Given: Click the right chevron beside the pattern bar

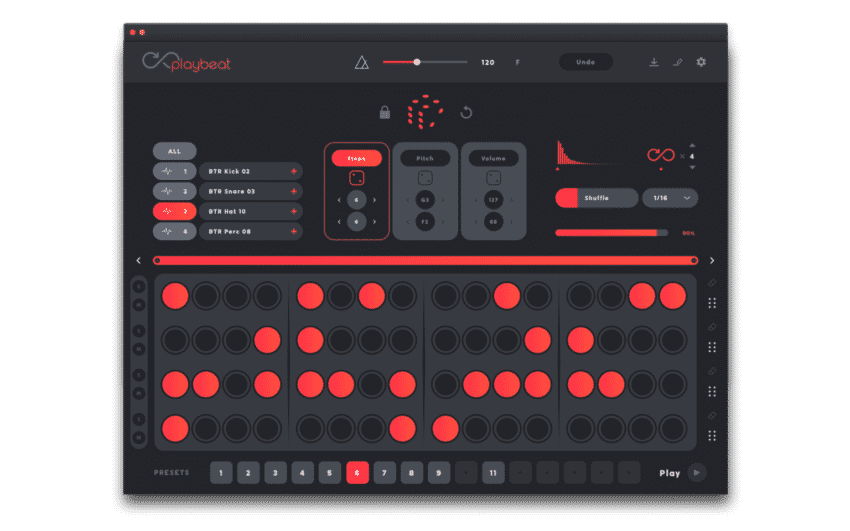Looking at the screenshot, I should [x=712, y=261].
